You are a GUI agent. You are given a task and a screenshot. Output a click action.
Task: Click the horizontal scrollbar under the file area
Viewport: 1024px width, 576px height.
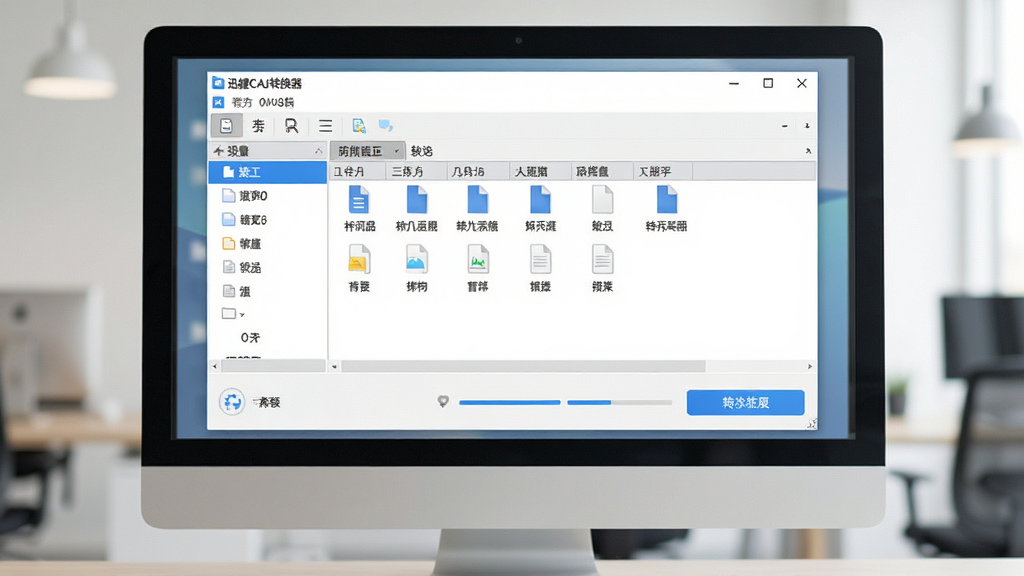point(523,366)
